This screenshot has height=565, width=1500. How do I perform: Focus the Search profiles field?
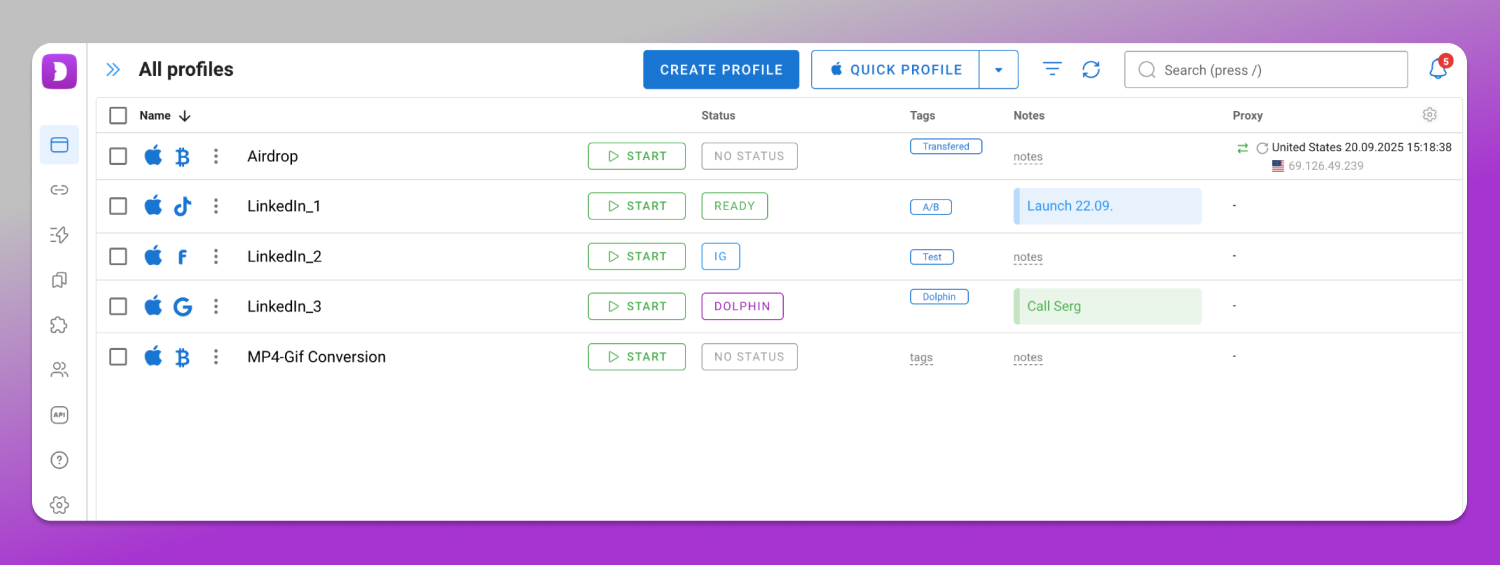pyautogui.click(x=1266, y=70)
